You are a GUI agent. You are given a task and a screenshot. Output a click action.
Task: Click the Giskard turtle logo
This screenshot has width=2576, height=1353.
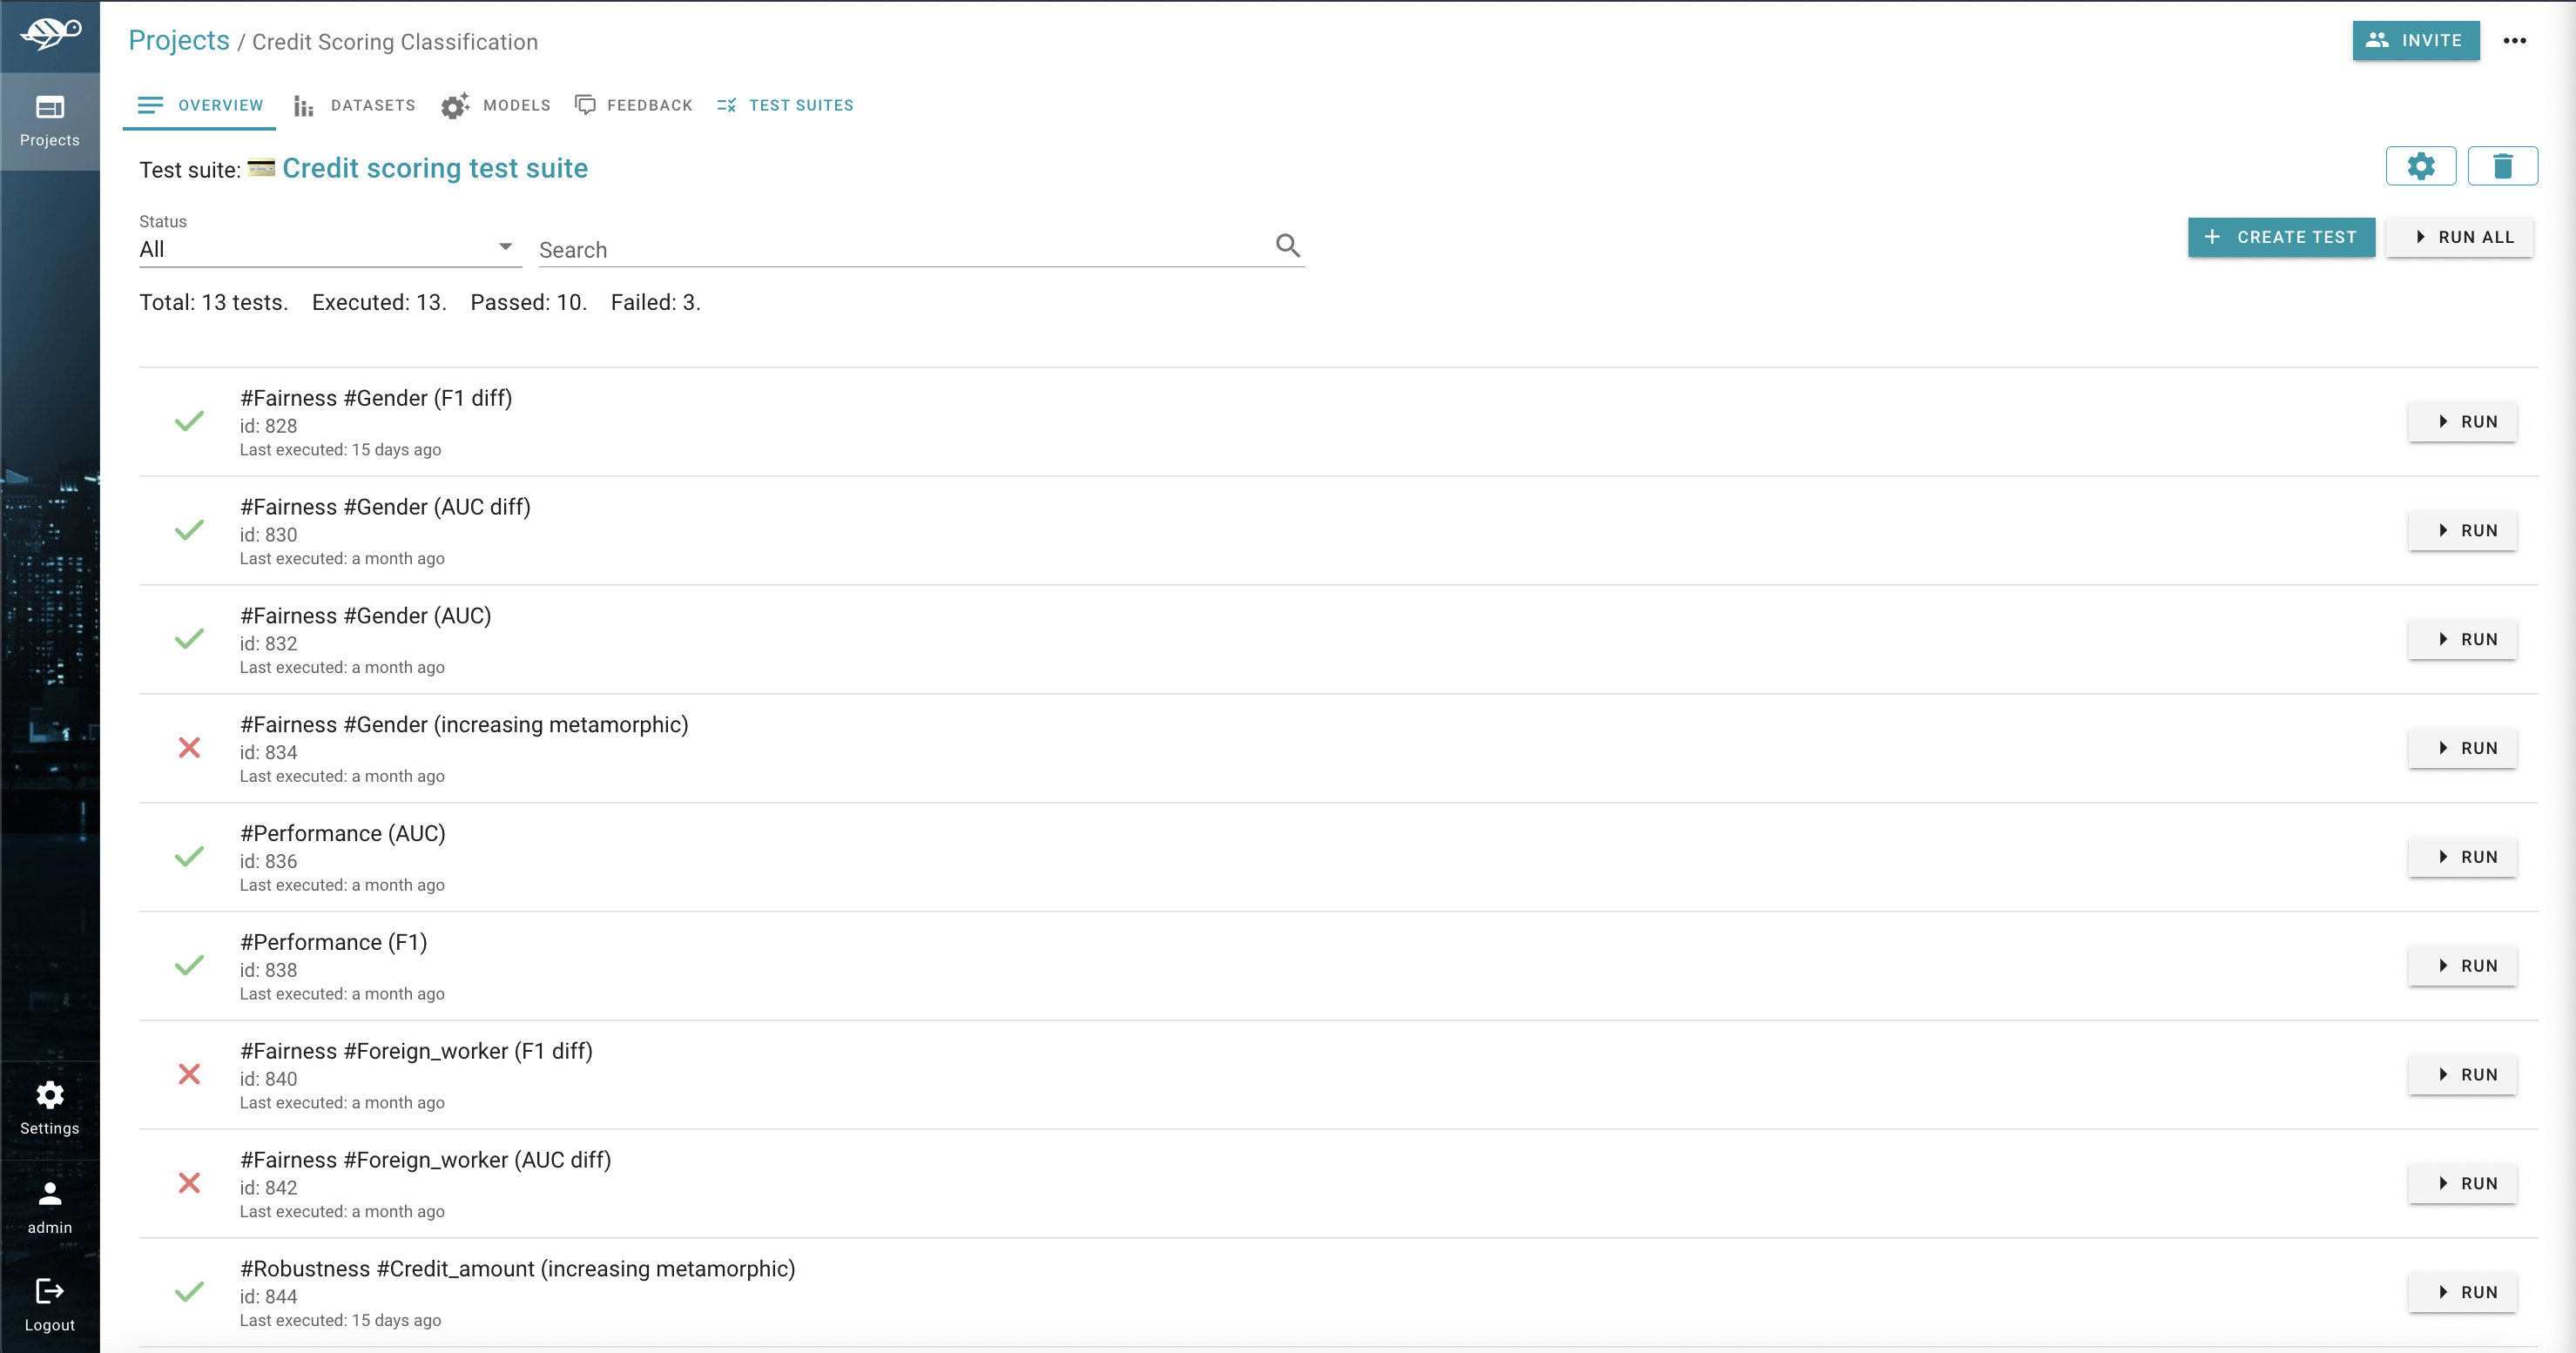click(50, 34)
